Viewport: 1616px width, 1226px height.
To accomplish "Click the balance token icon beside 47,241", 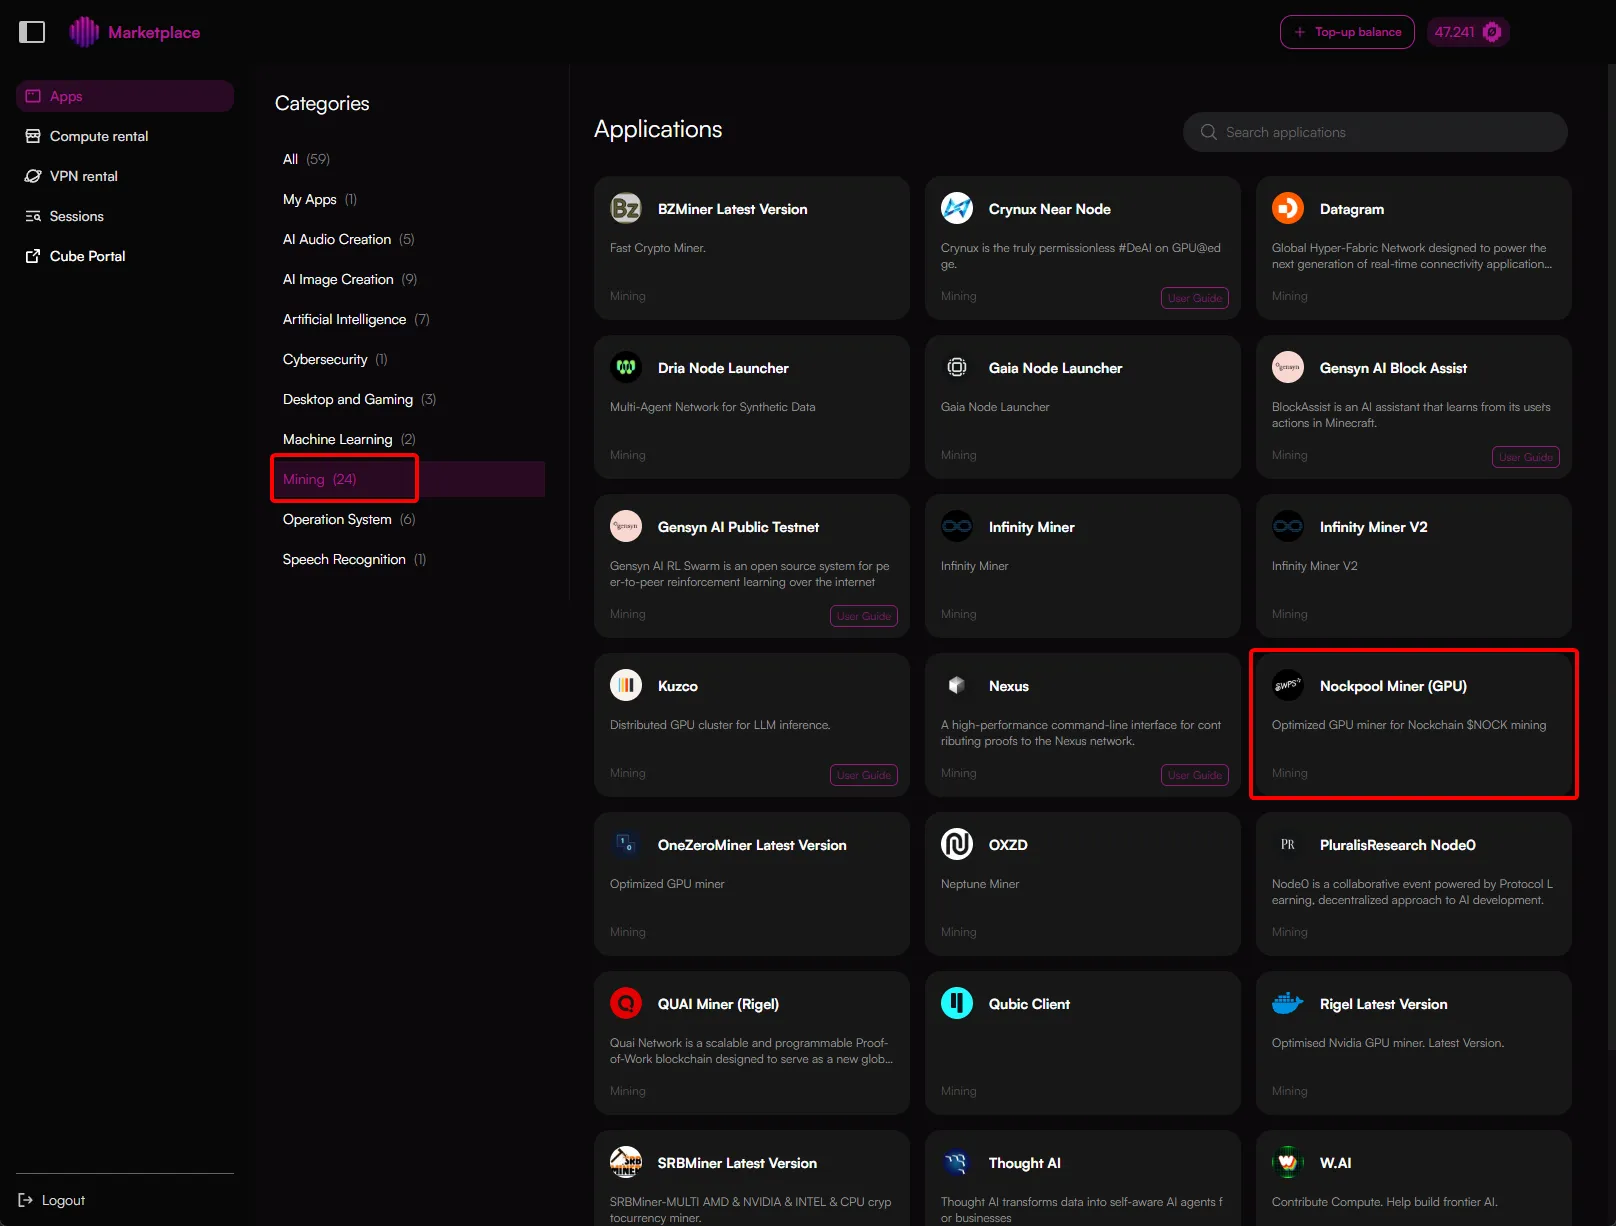I will (1492, 32).
